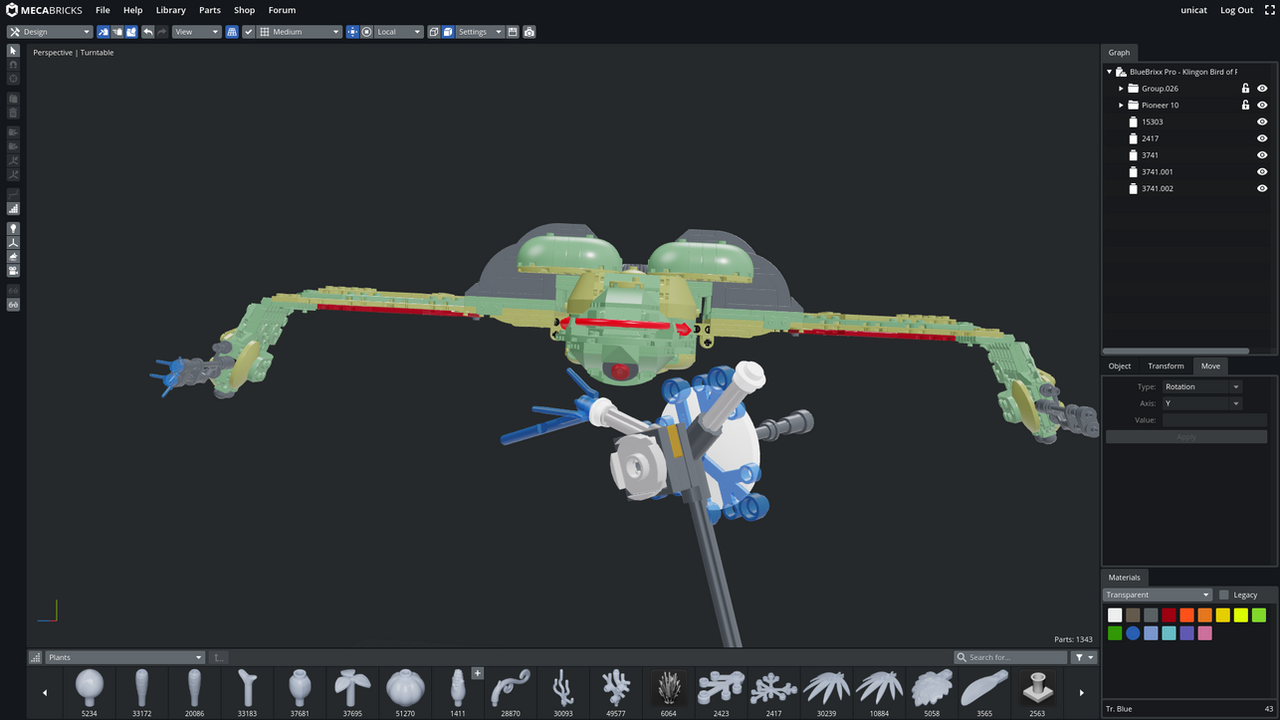Click the unicat username
Image resolution: width=1280 pixels, height=720 pixels.
click(1194, 10)
